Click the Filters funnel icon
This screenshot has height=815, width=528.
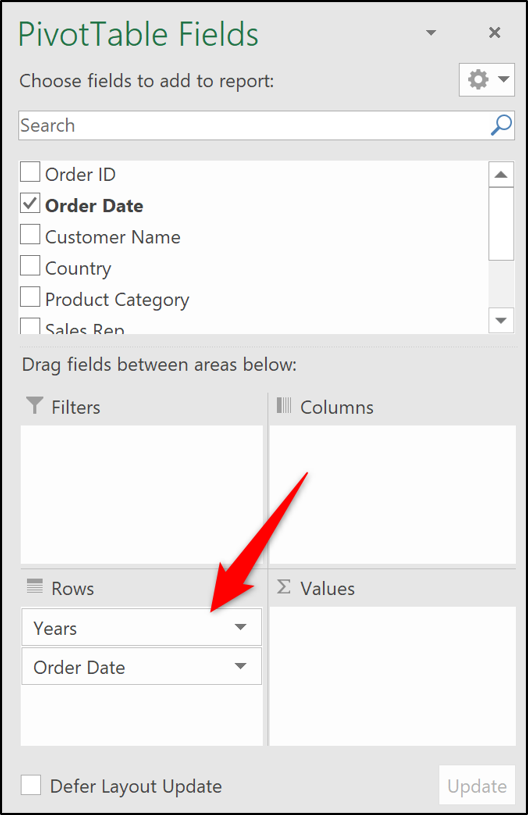[34, 405]
